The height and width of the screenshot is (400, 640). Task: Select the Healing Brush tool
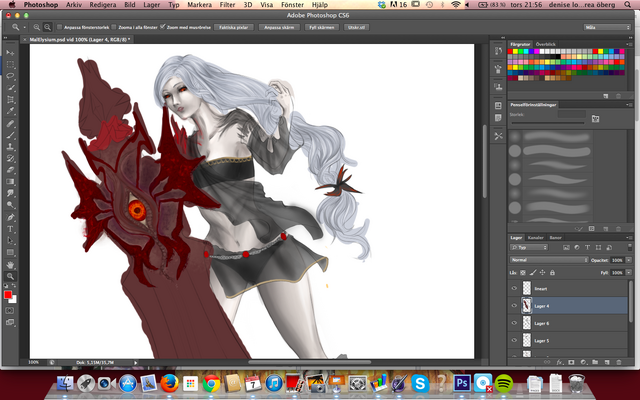[x=10, y=124]
